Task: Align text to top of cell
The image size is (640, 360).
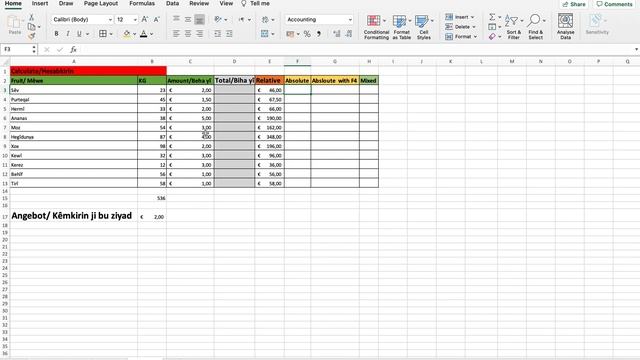Action: pyautogui.click(x=176, y=19)
